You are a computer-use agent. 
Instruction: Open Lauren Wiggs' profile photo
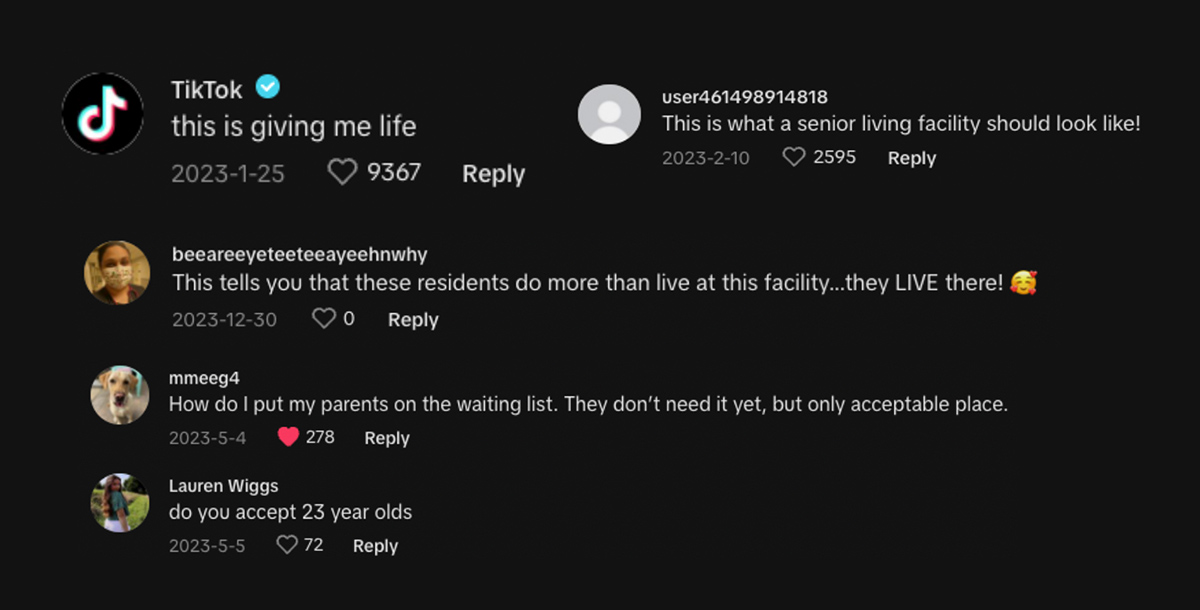click(120, 502)
